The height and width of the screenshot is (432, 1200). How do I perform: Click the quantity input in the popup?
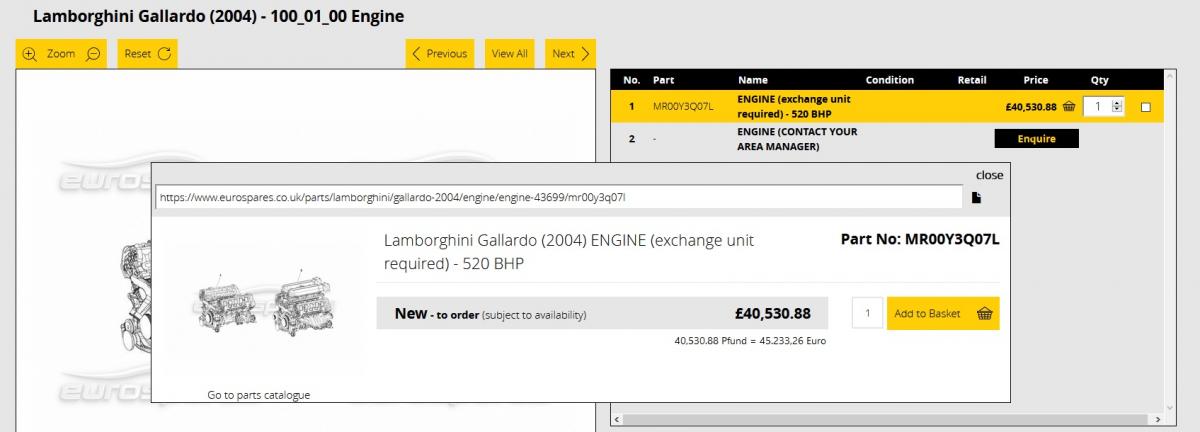pyautogui.click(x=867, y=314)
